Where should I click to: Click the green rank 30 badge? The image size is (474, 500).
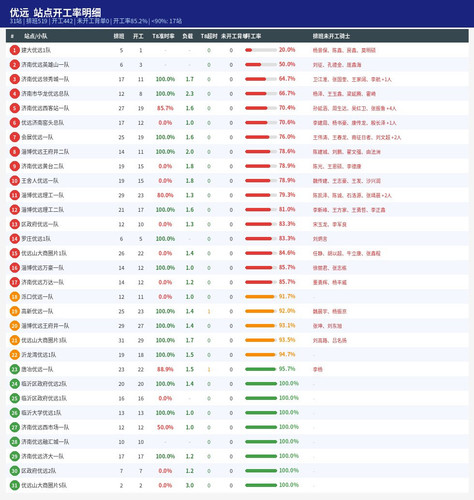[14, 471]
